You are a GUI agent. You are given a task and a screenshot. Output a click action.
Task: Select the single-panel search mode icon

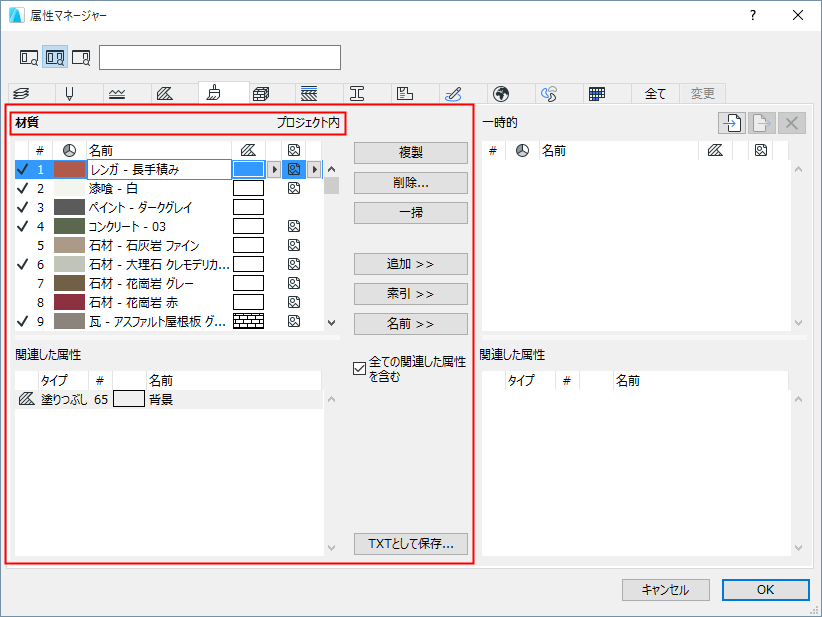[29, 57]
